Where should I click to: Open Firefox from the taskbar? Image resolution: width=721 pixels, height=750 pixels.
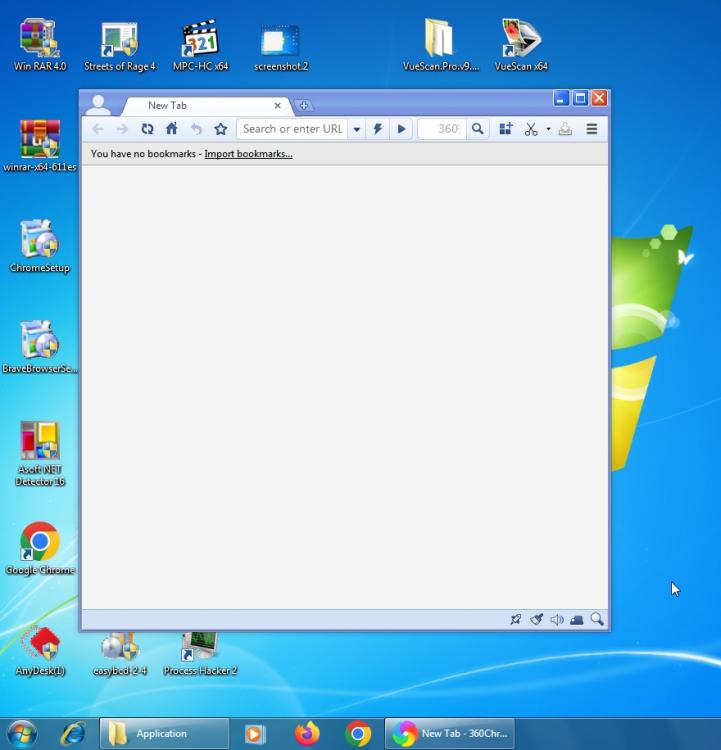click(x=307, y=734)
